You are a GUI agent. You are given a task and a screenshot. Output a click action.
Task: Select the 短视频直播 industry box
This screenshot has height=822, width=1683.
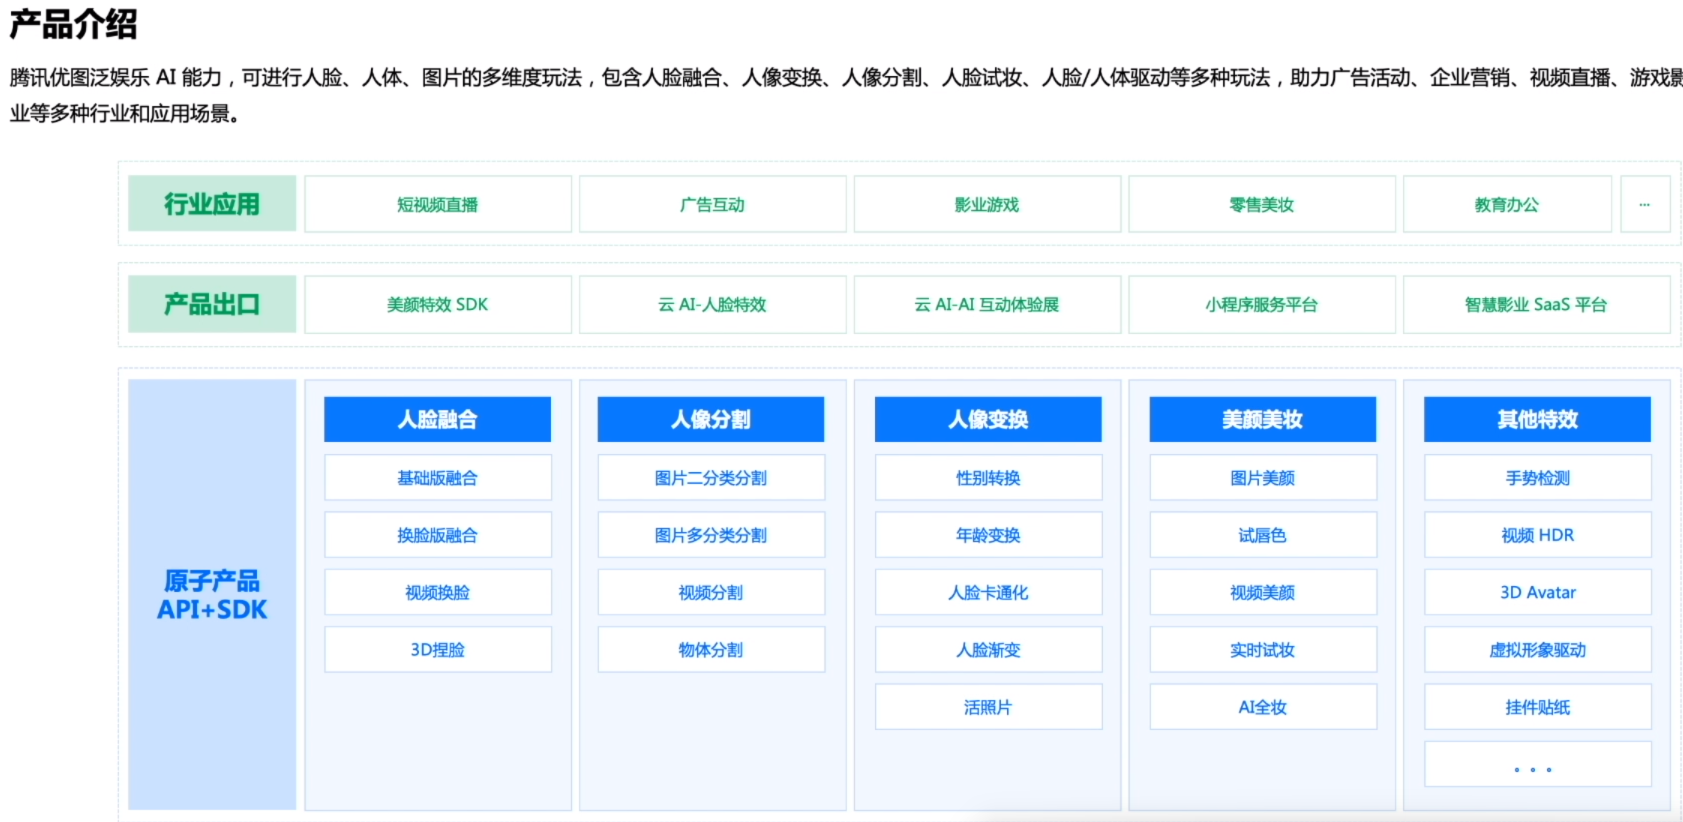(x=438, y=204)
